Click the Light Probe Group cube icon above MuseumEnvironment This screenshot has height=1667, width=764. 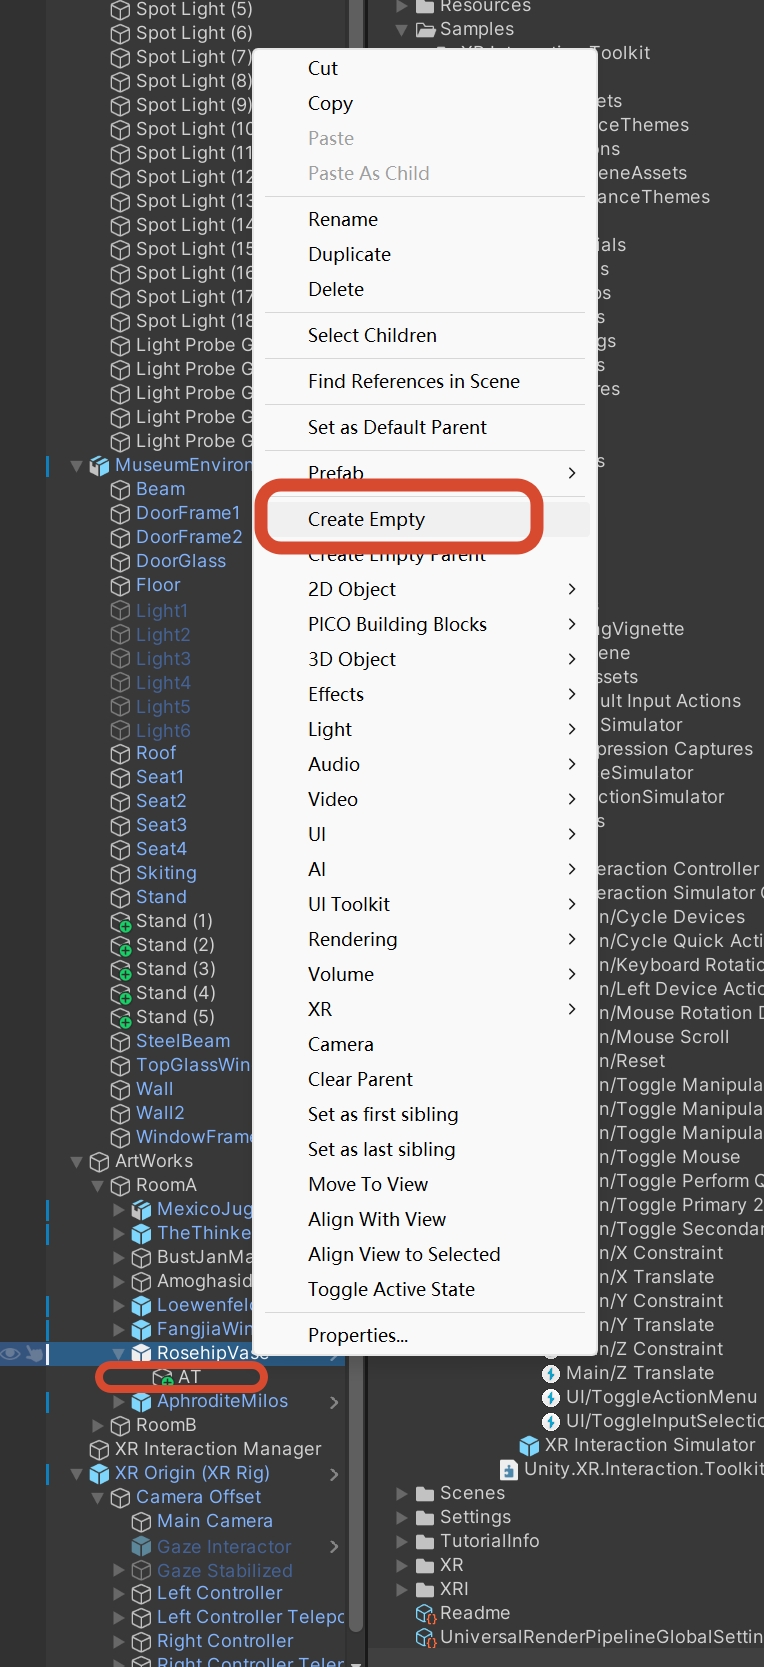pos(120,441)
